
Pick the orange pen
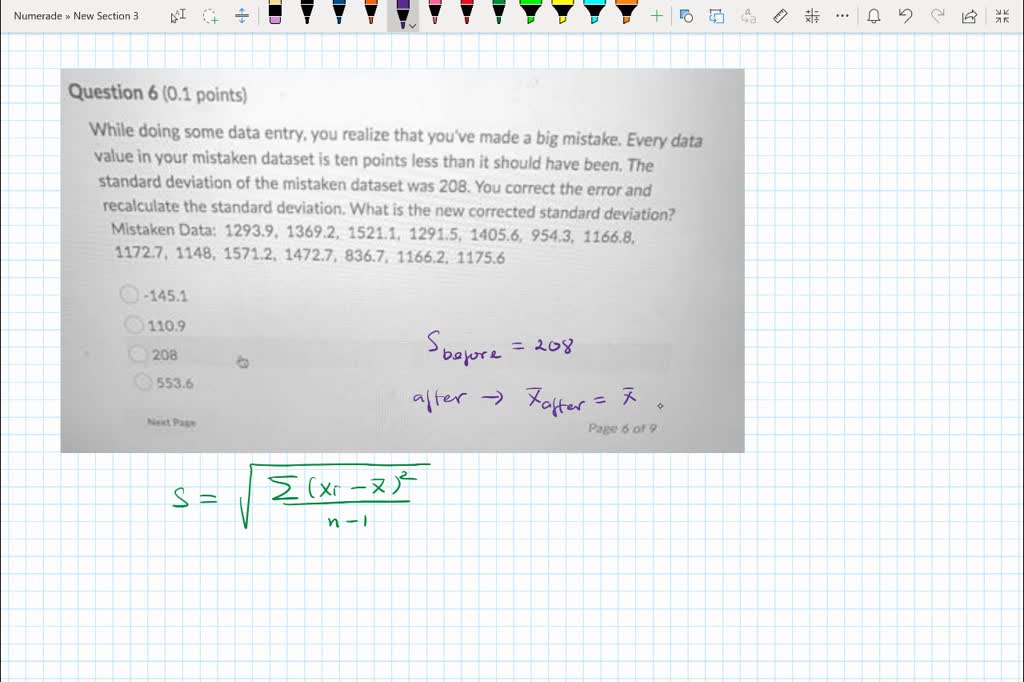(x=371, y=12)
